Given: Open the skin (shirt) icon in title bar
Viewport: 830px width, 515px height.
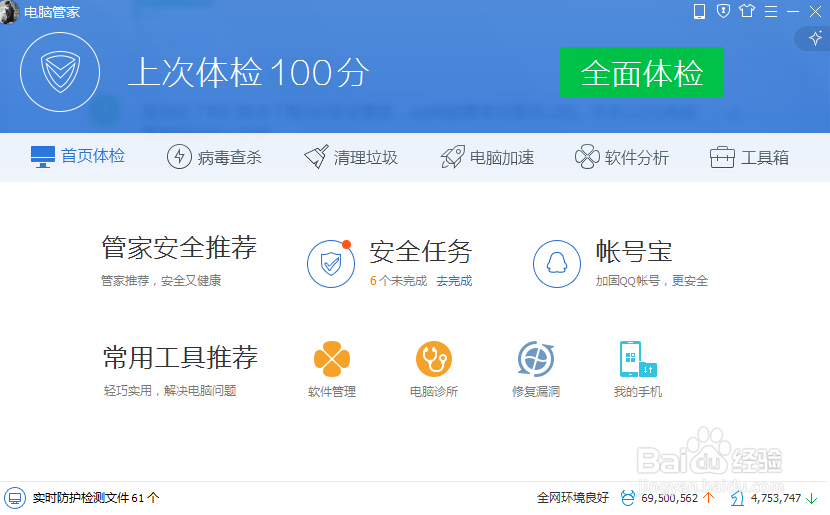Looking at the screenshot, I should click(747, 11).
